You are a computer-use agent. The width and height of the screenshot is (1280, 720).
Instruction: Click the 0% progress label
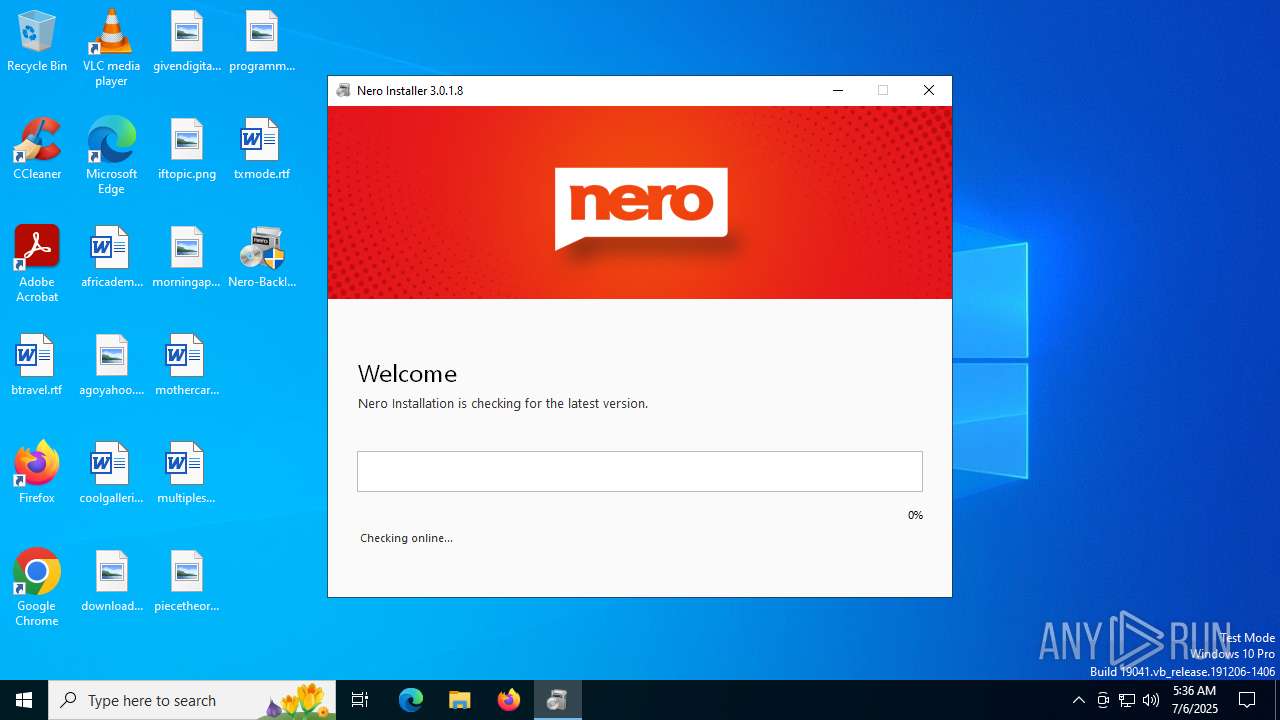[x=915, y=515]
